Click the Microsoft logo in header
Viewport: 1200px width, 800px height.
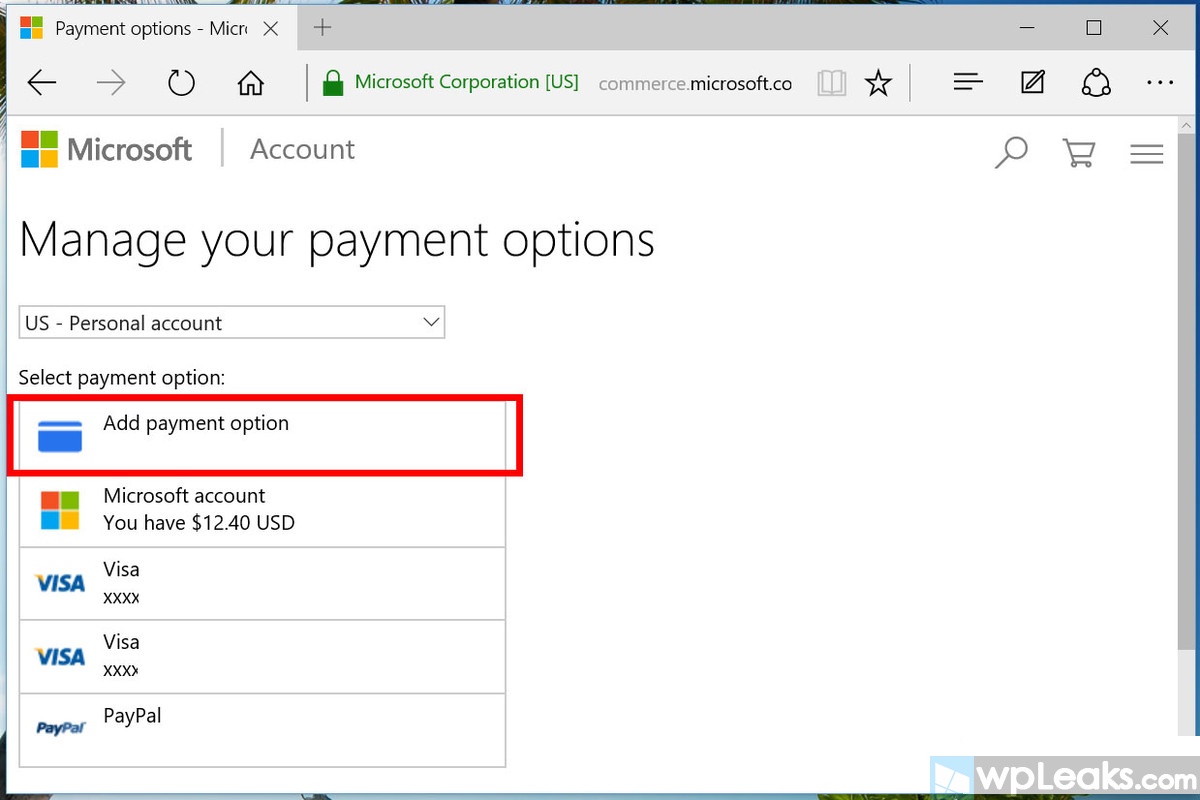(x=106, y=149)
